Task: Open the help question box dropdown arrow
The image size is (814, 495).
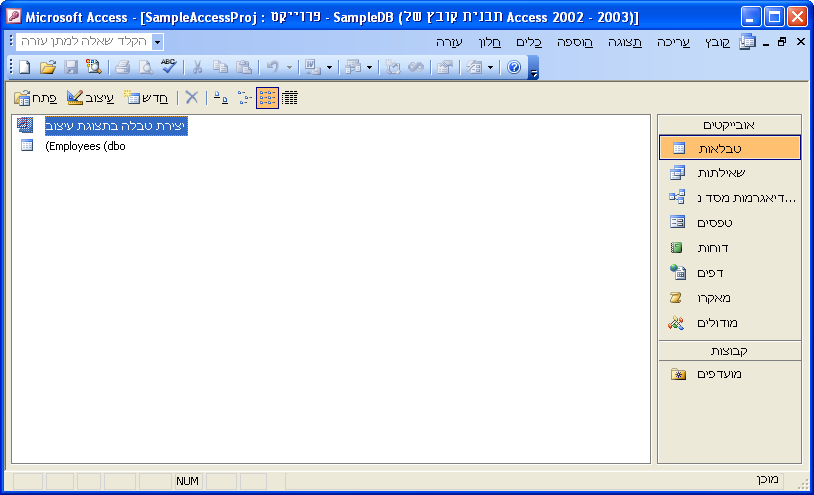Action: [x=157, y=42]
